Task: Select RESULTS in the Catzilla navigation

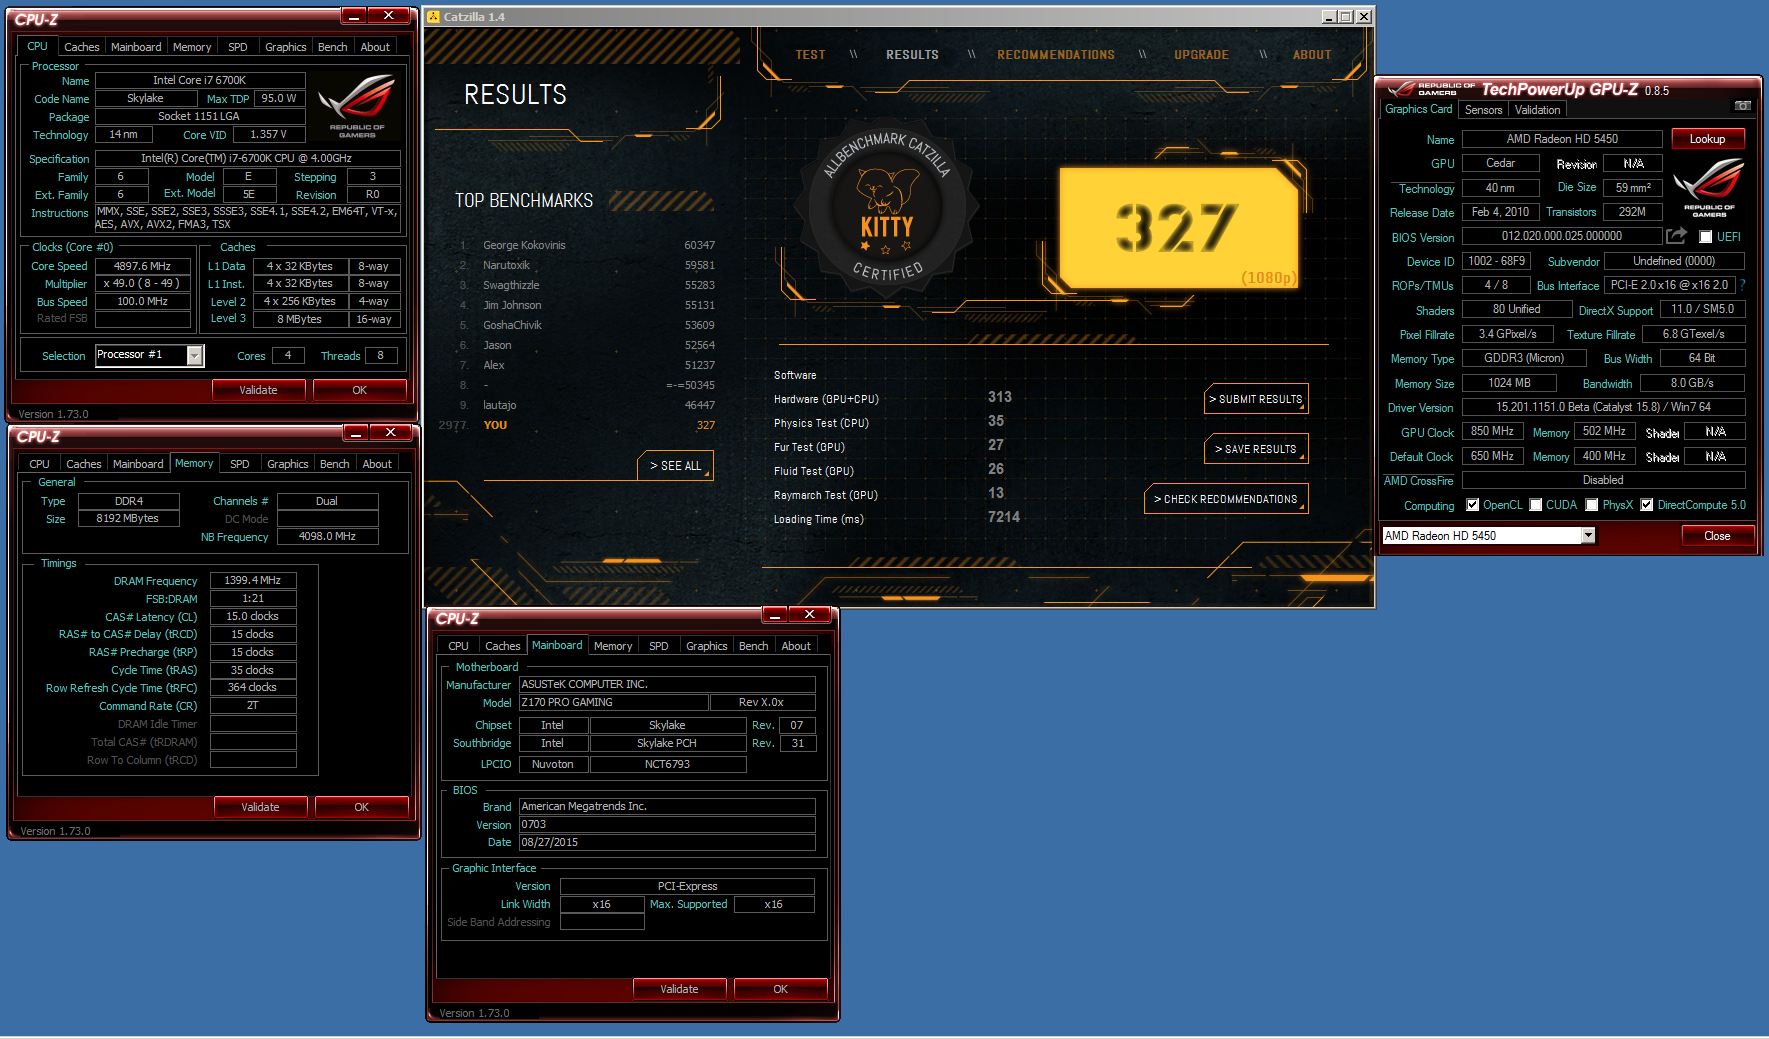Action: (912, 55)
